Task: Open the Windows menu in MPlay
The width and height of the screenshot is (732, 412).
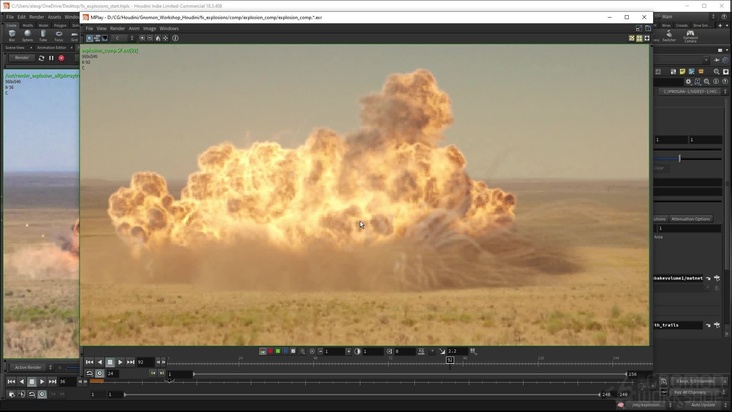Action: pyautogui.click(x=169, y=28)
